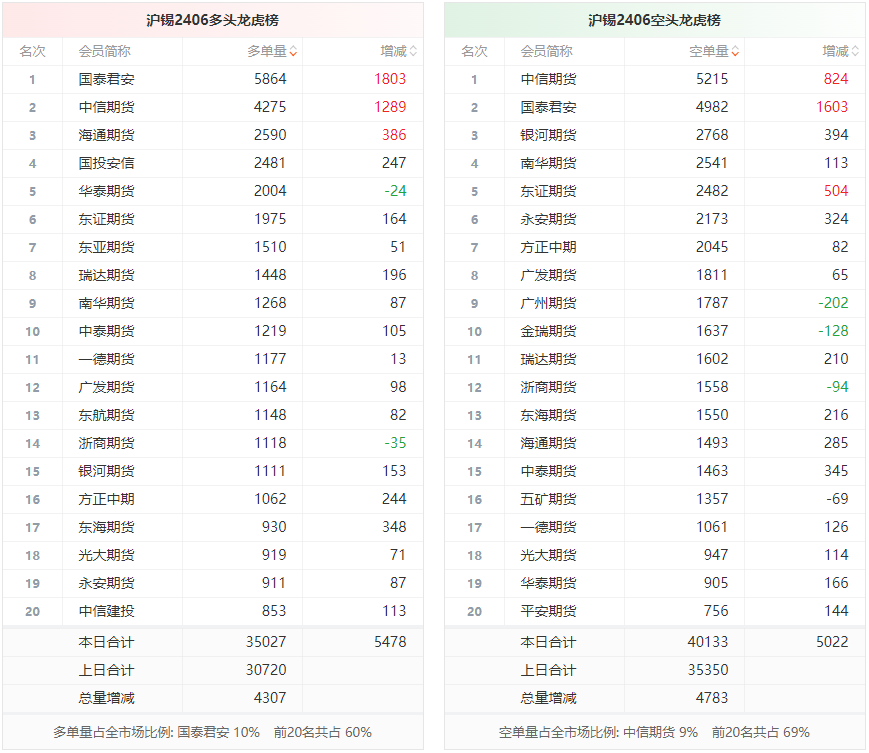Click green change value -202
Viewport: 869px width, 753px height.
coord(833,303)
